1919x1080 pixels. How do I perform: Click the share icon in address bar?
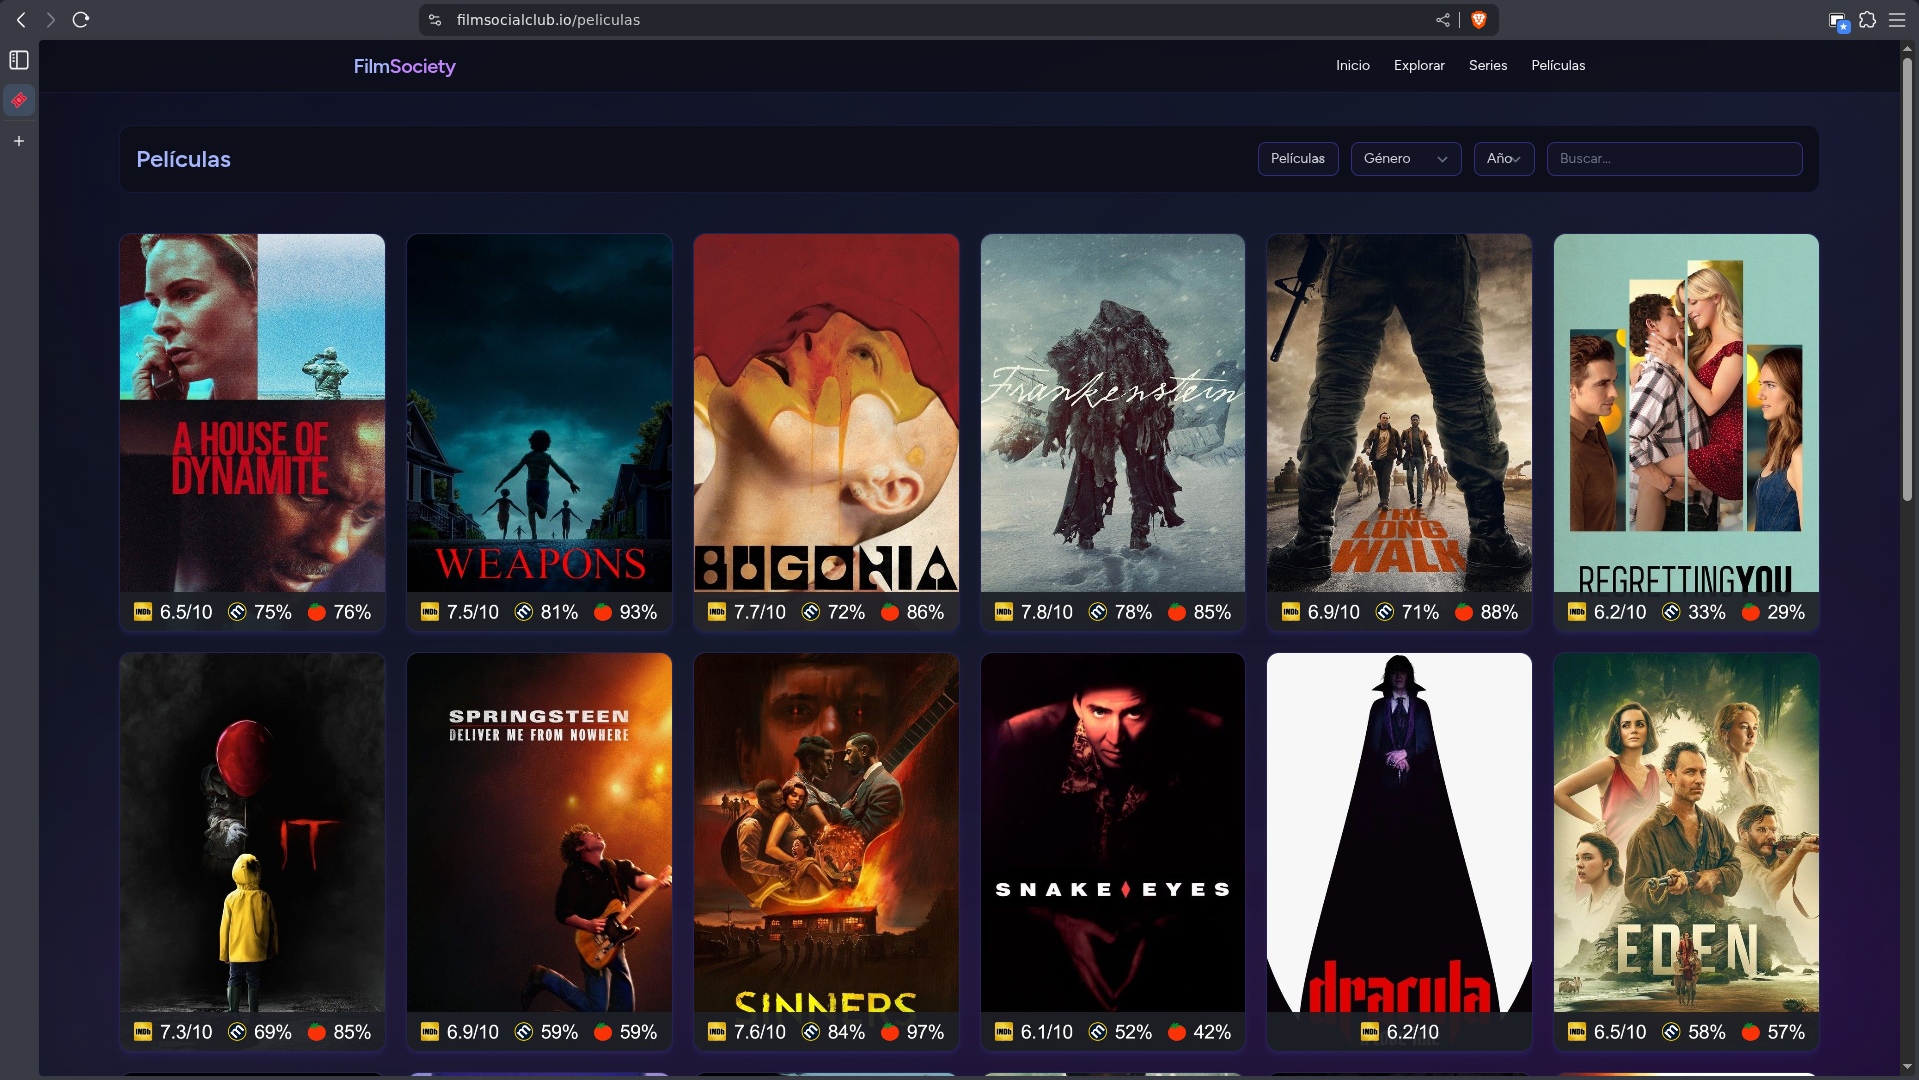(1442, 20)
